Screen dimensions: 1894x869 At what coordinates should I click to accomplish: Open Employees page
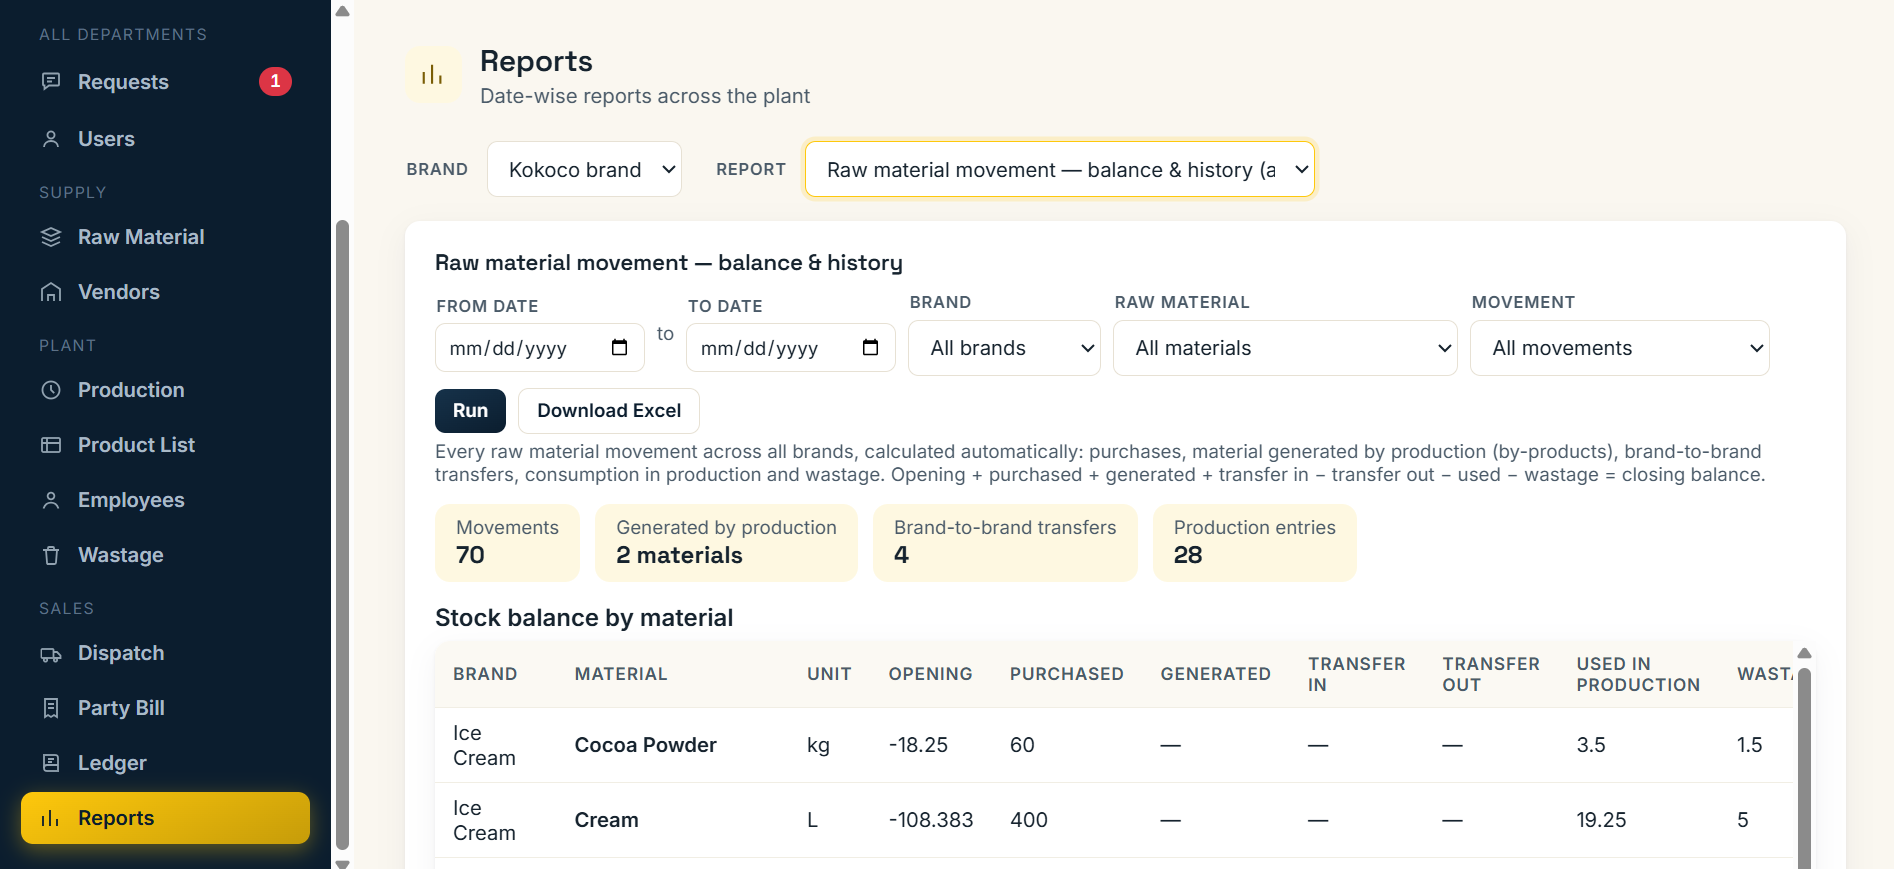165,500
